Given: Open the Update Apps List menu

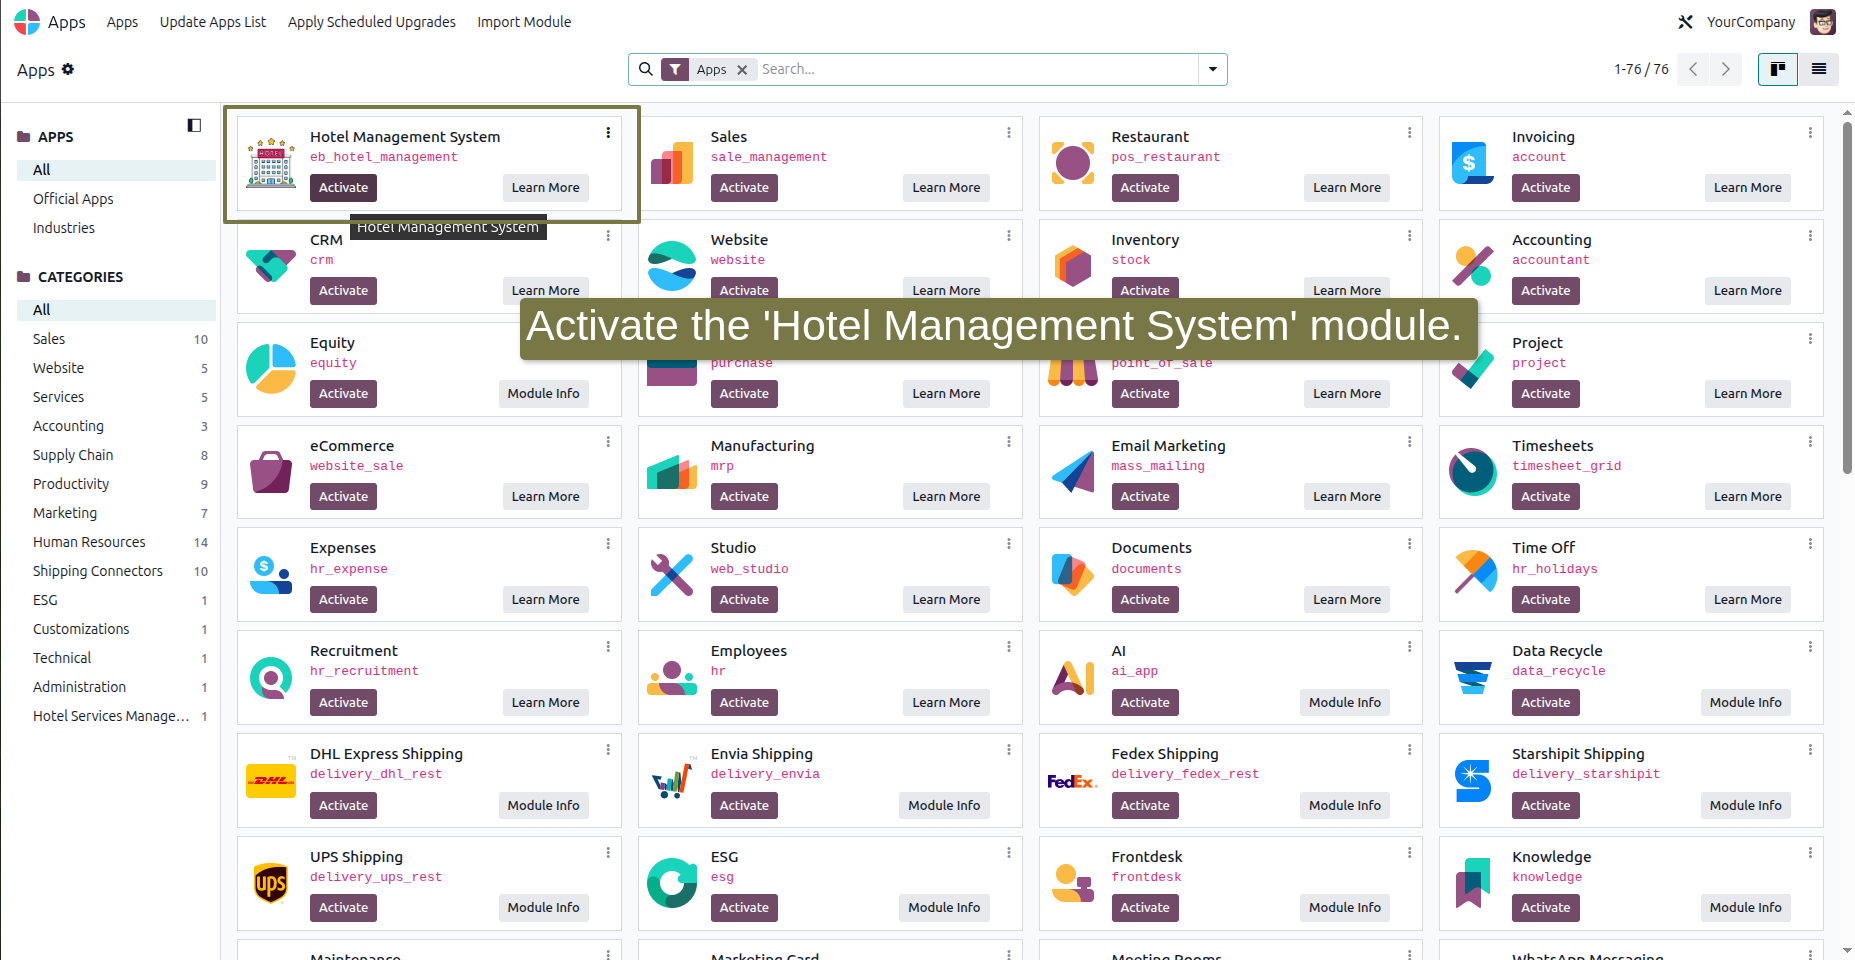Looking at the screenshot, I should 213,22.
